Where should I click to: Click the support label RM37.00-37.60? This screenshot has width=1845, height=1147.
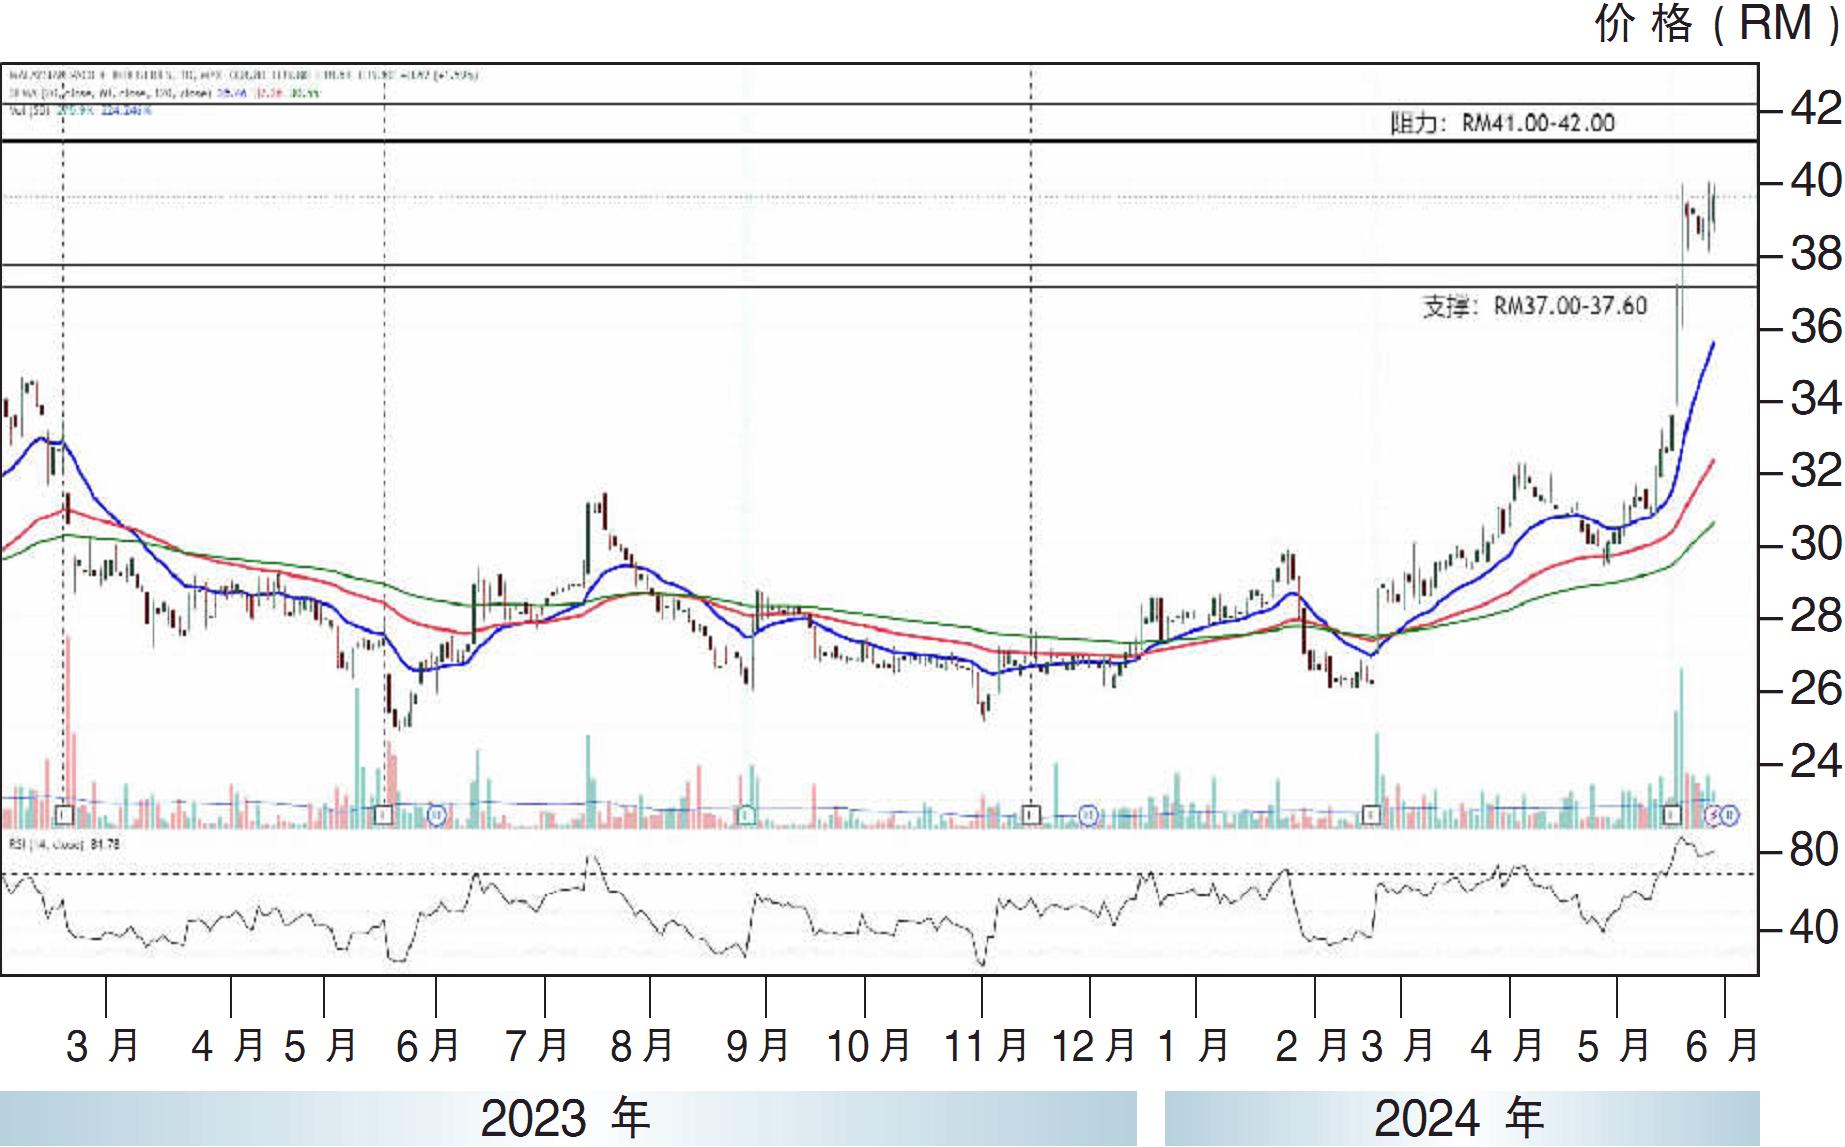click(x=1535, y=306)
